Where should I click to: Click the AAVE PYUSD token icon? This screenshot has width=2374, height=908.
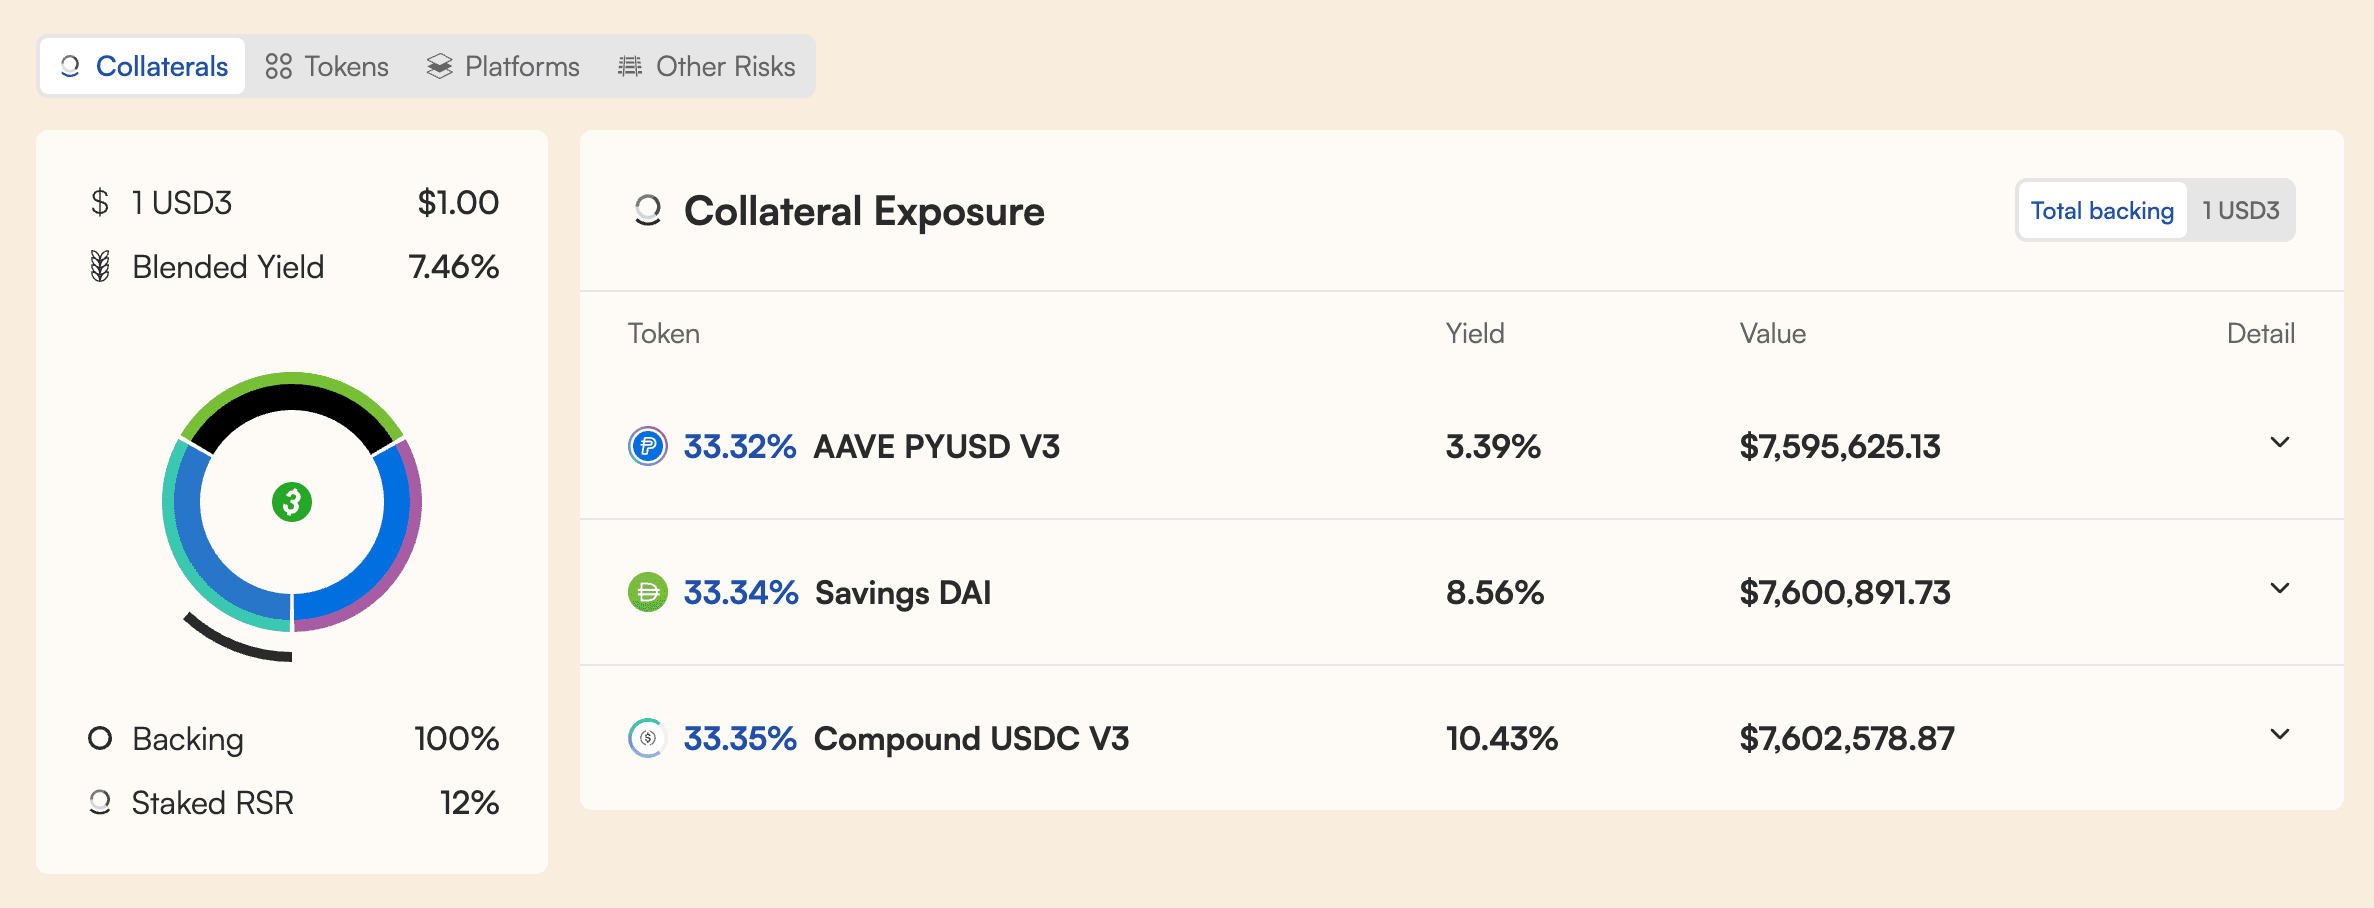(647, 446)
